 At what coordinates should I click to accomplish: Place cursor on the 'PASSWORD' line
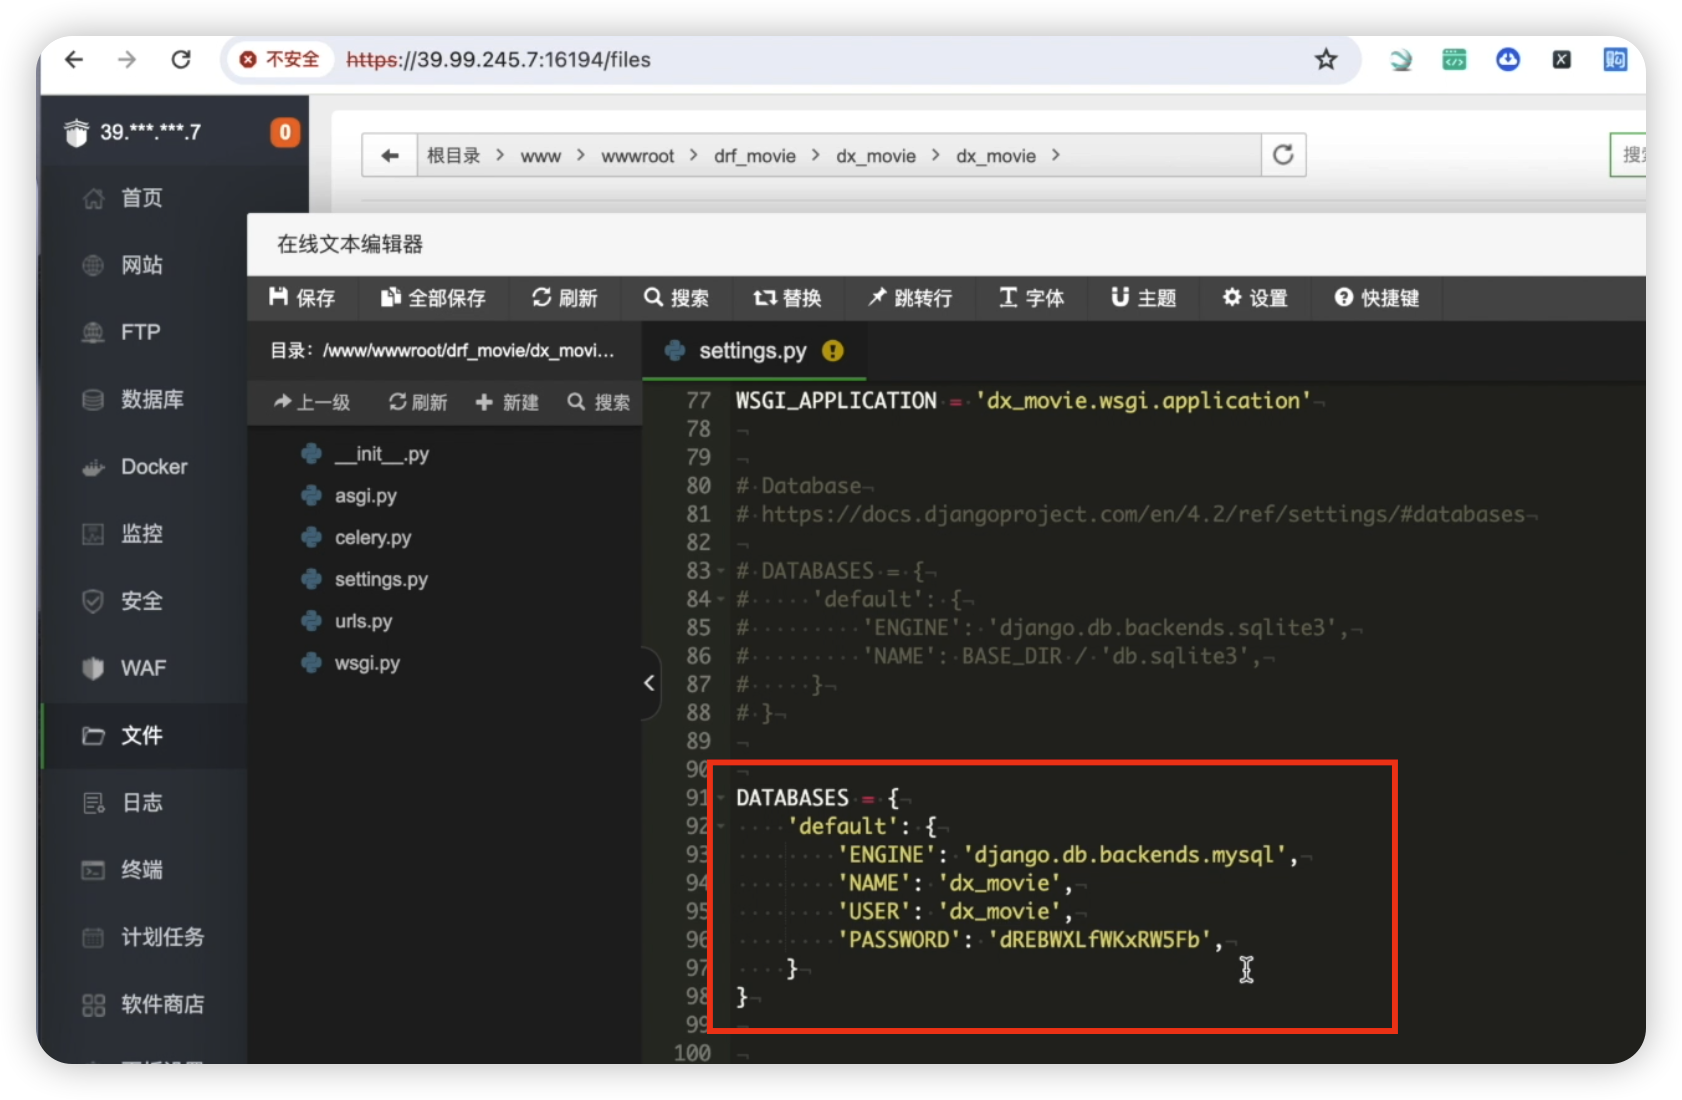(1031, 940)
